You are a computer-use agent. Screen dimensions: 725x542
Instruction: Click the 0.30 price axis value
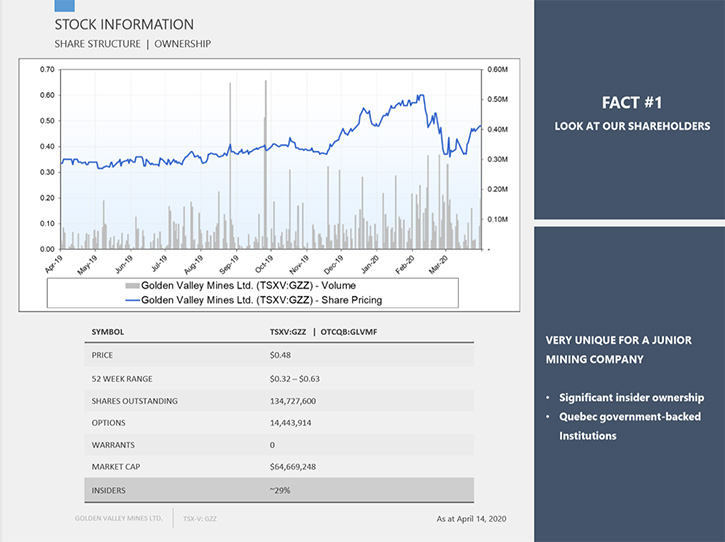coord(47,172)
